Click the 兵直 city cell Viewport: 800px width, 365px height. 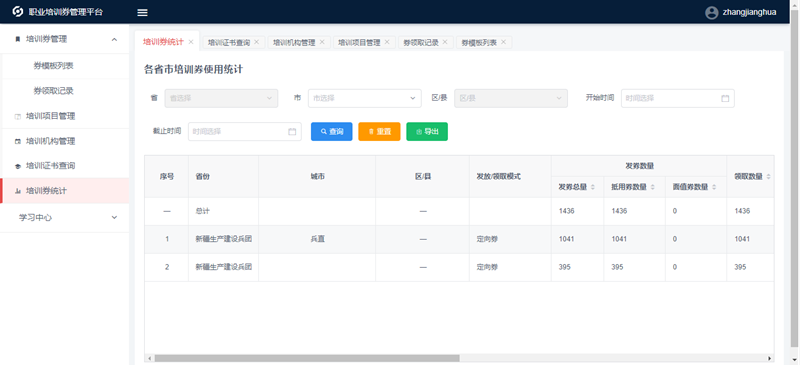[x=317, y=239]
